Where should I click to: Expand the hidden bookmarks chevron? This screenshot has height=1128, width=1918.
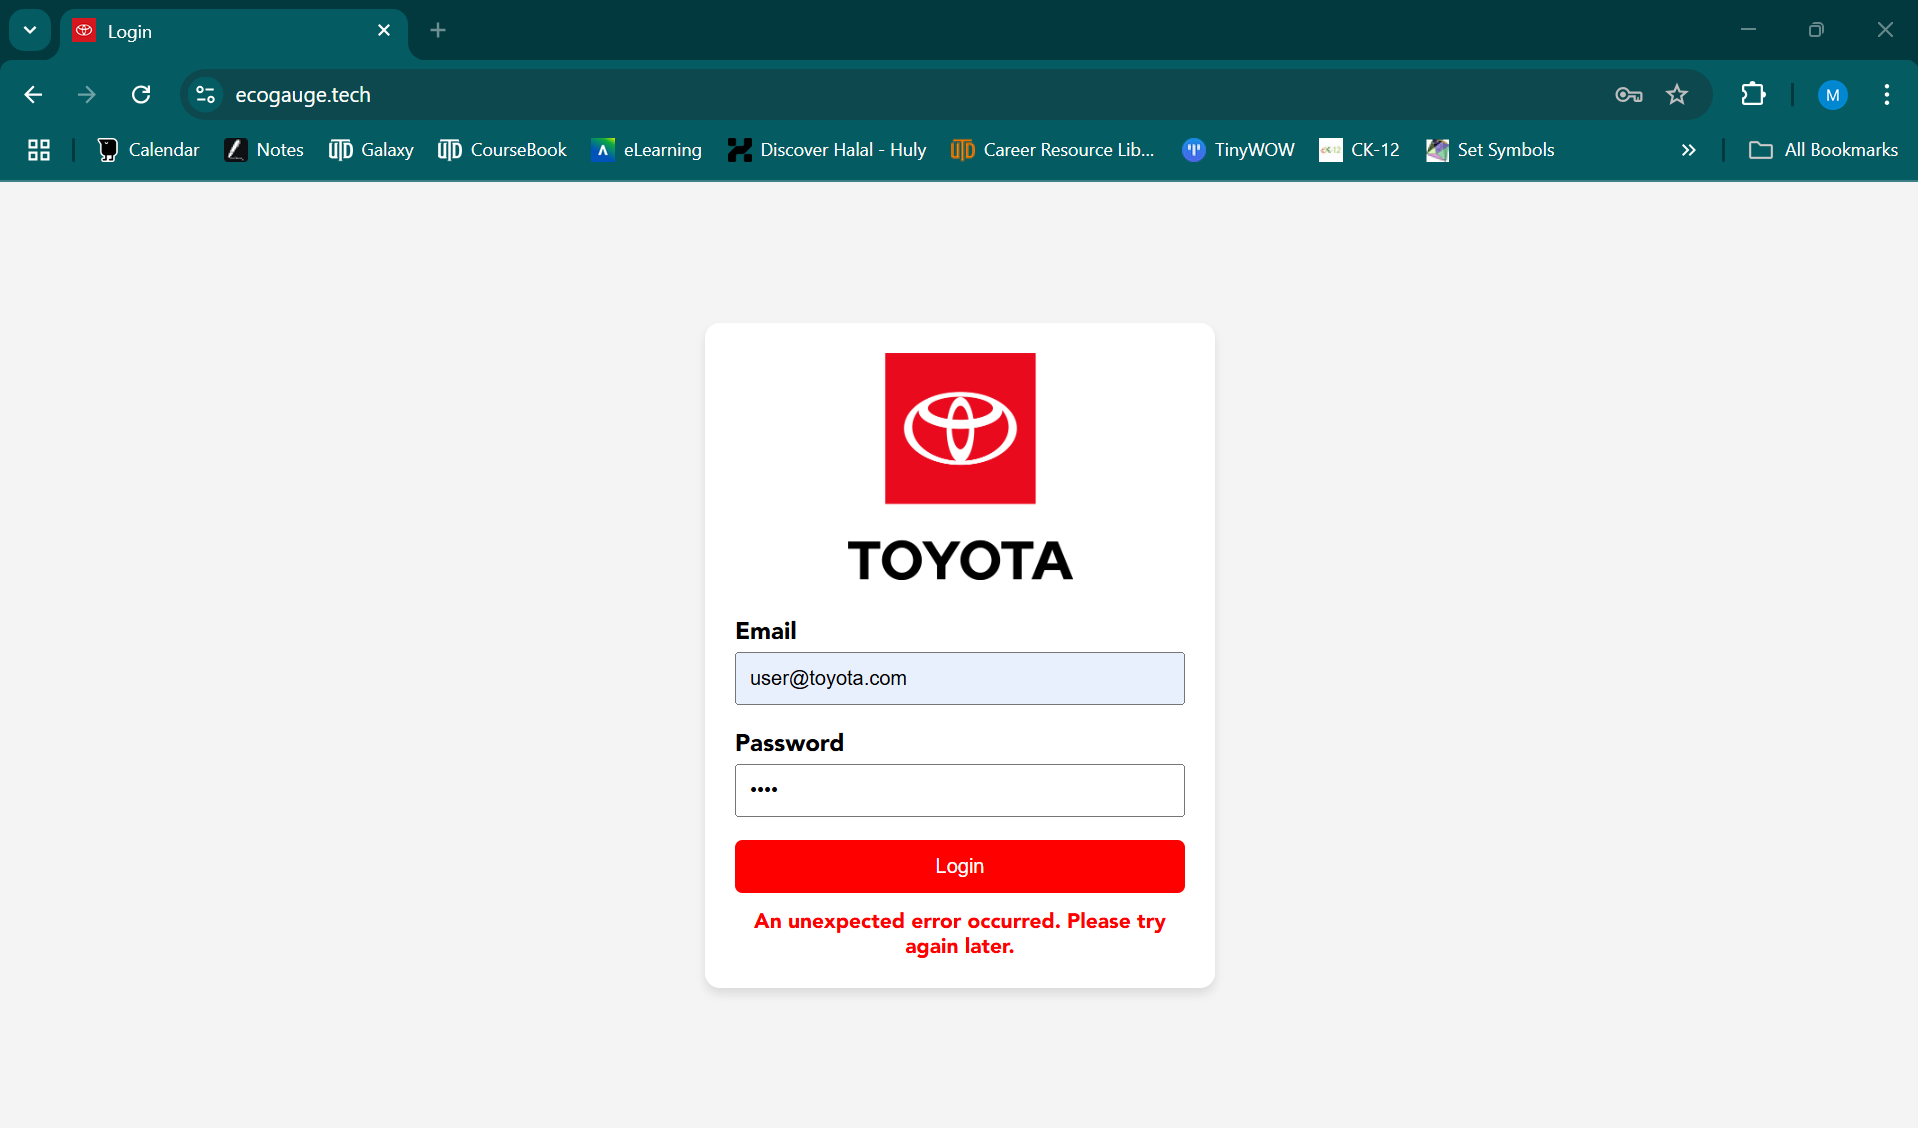(x=1689, y=150)
